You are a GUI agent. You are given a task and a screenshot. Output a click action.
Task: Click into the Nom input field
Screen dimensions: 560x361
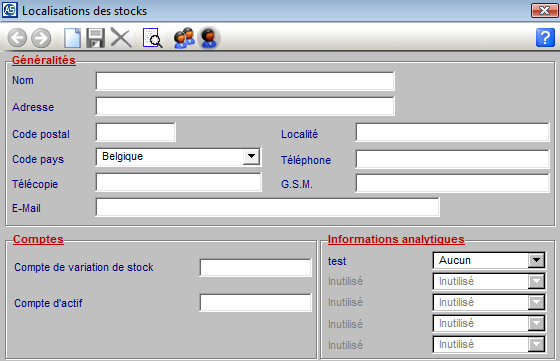pos(245,81)
